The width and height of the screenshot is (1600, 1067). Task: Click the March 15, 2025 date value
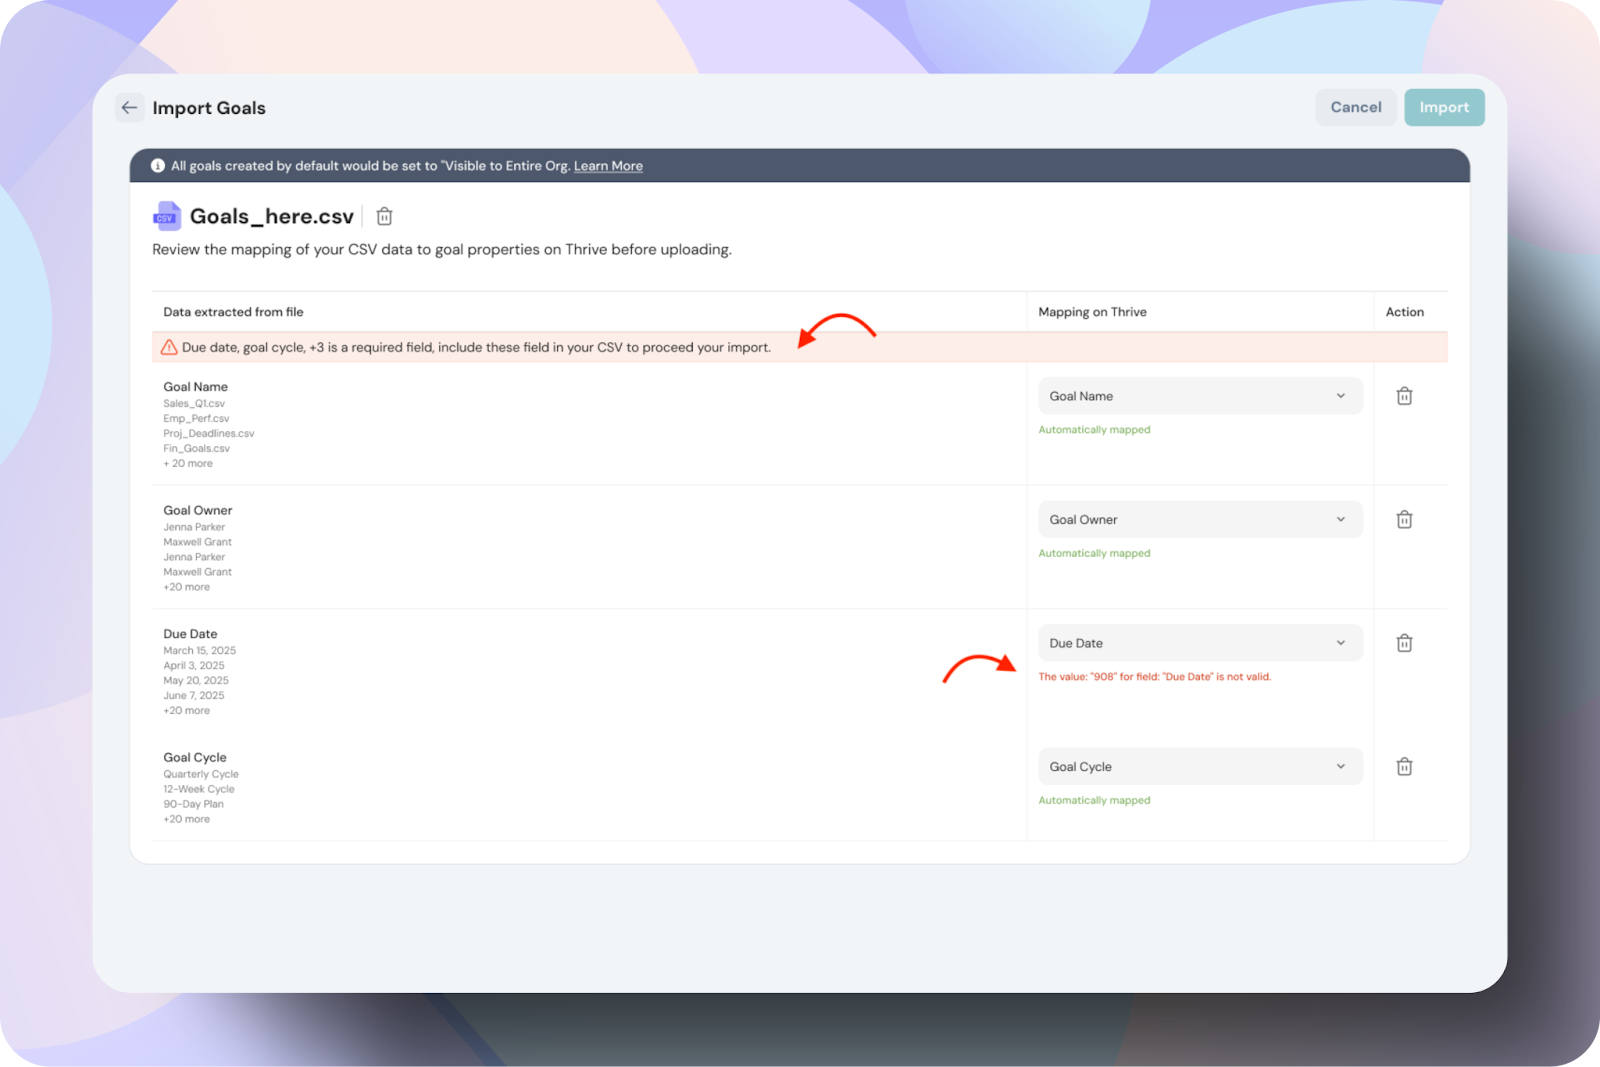[200, 651]
